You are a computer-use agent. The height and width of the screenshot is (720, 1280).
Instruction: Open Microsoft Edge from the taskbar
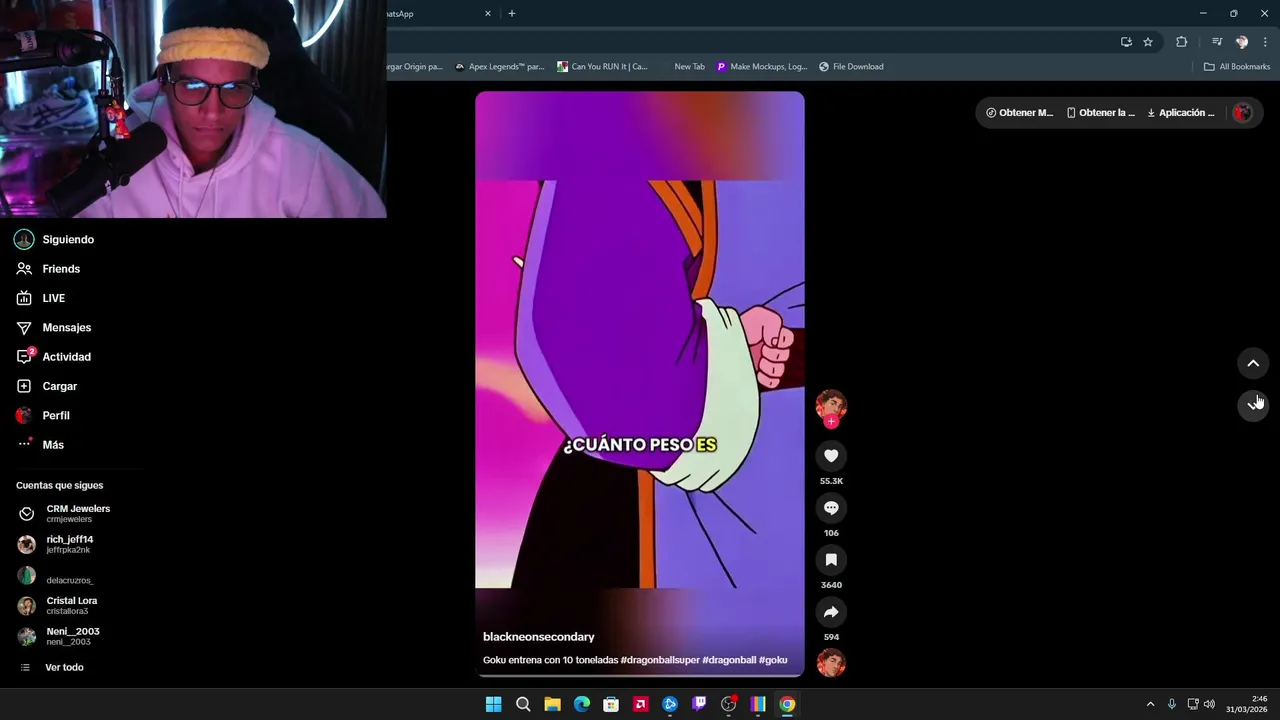click(582, 704)
